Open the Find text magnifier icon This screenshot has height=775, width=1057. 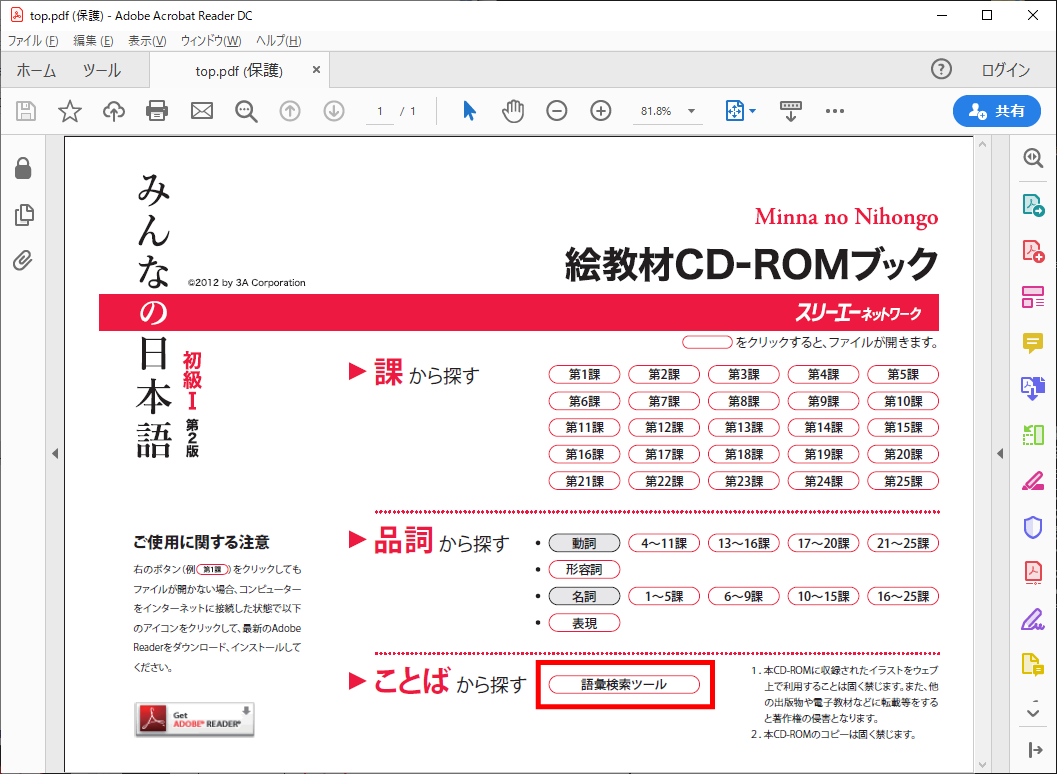(246, 111)
